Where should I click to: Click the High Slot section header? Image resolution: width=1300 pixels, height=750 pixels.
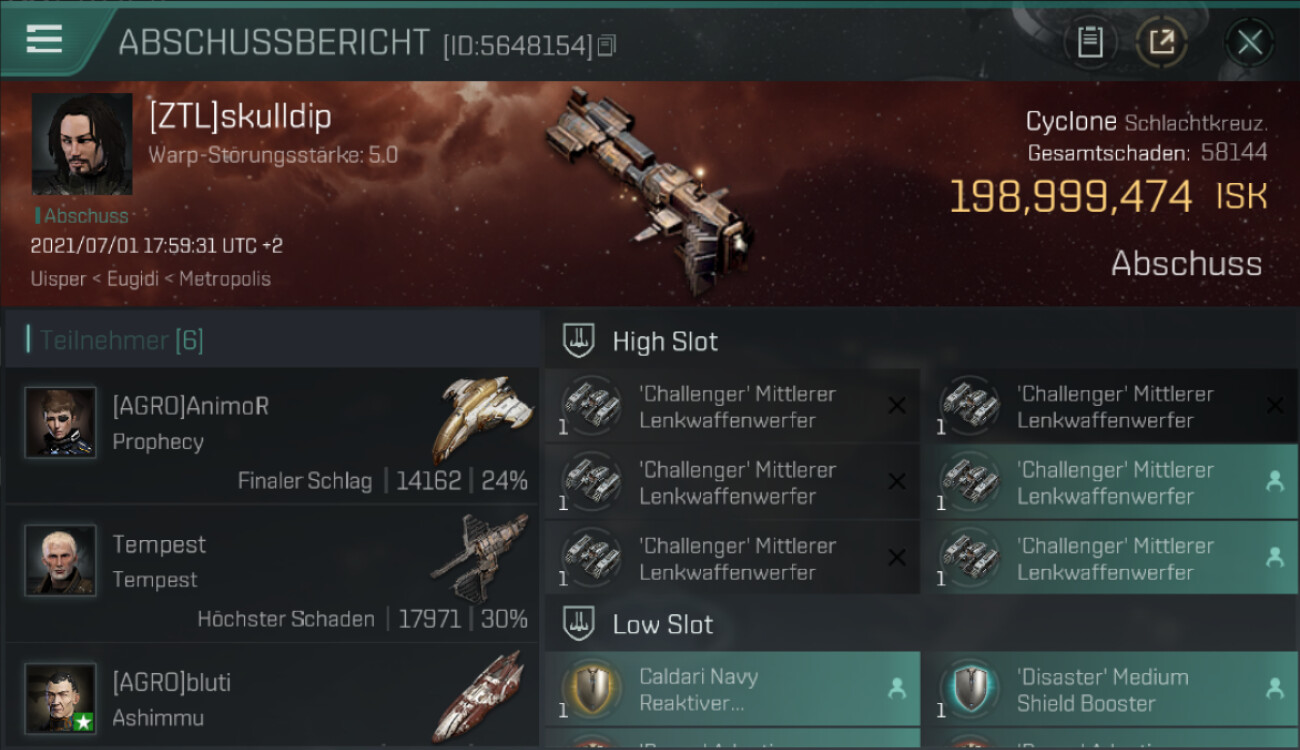922,341
